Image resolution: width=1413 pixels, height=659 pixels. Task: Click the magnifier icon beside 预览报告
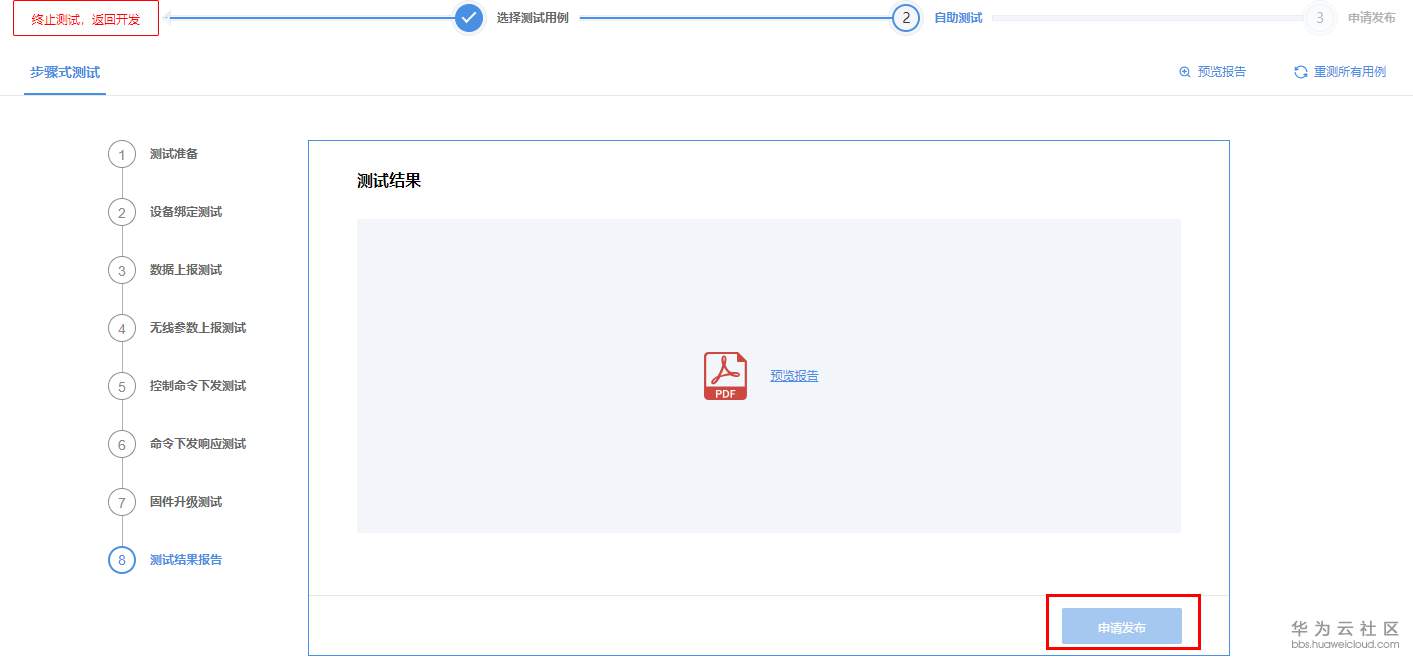click(1185, 72)
